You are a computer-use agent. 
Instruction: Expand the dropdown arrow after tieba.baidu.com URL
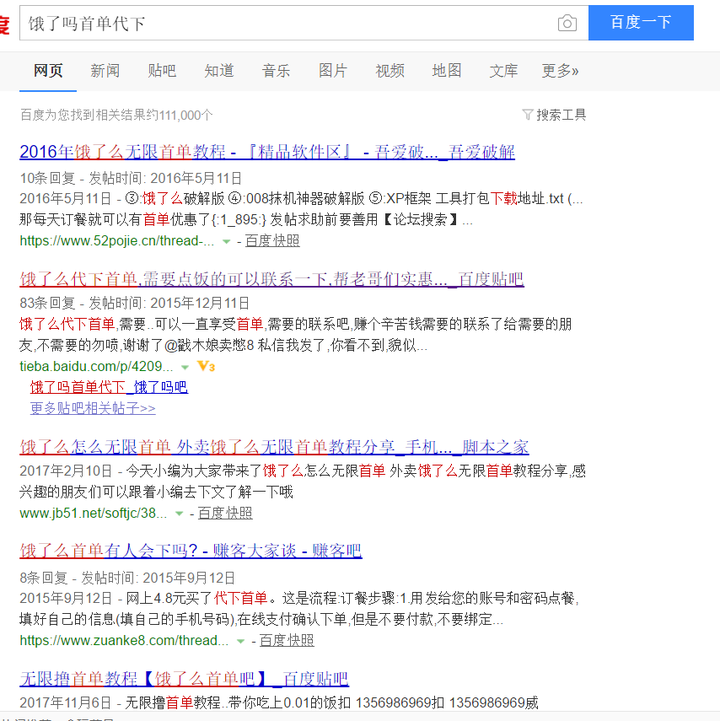click(185, 367)
